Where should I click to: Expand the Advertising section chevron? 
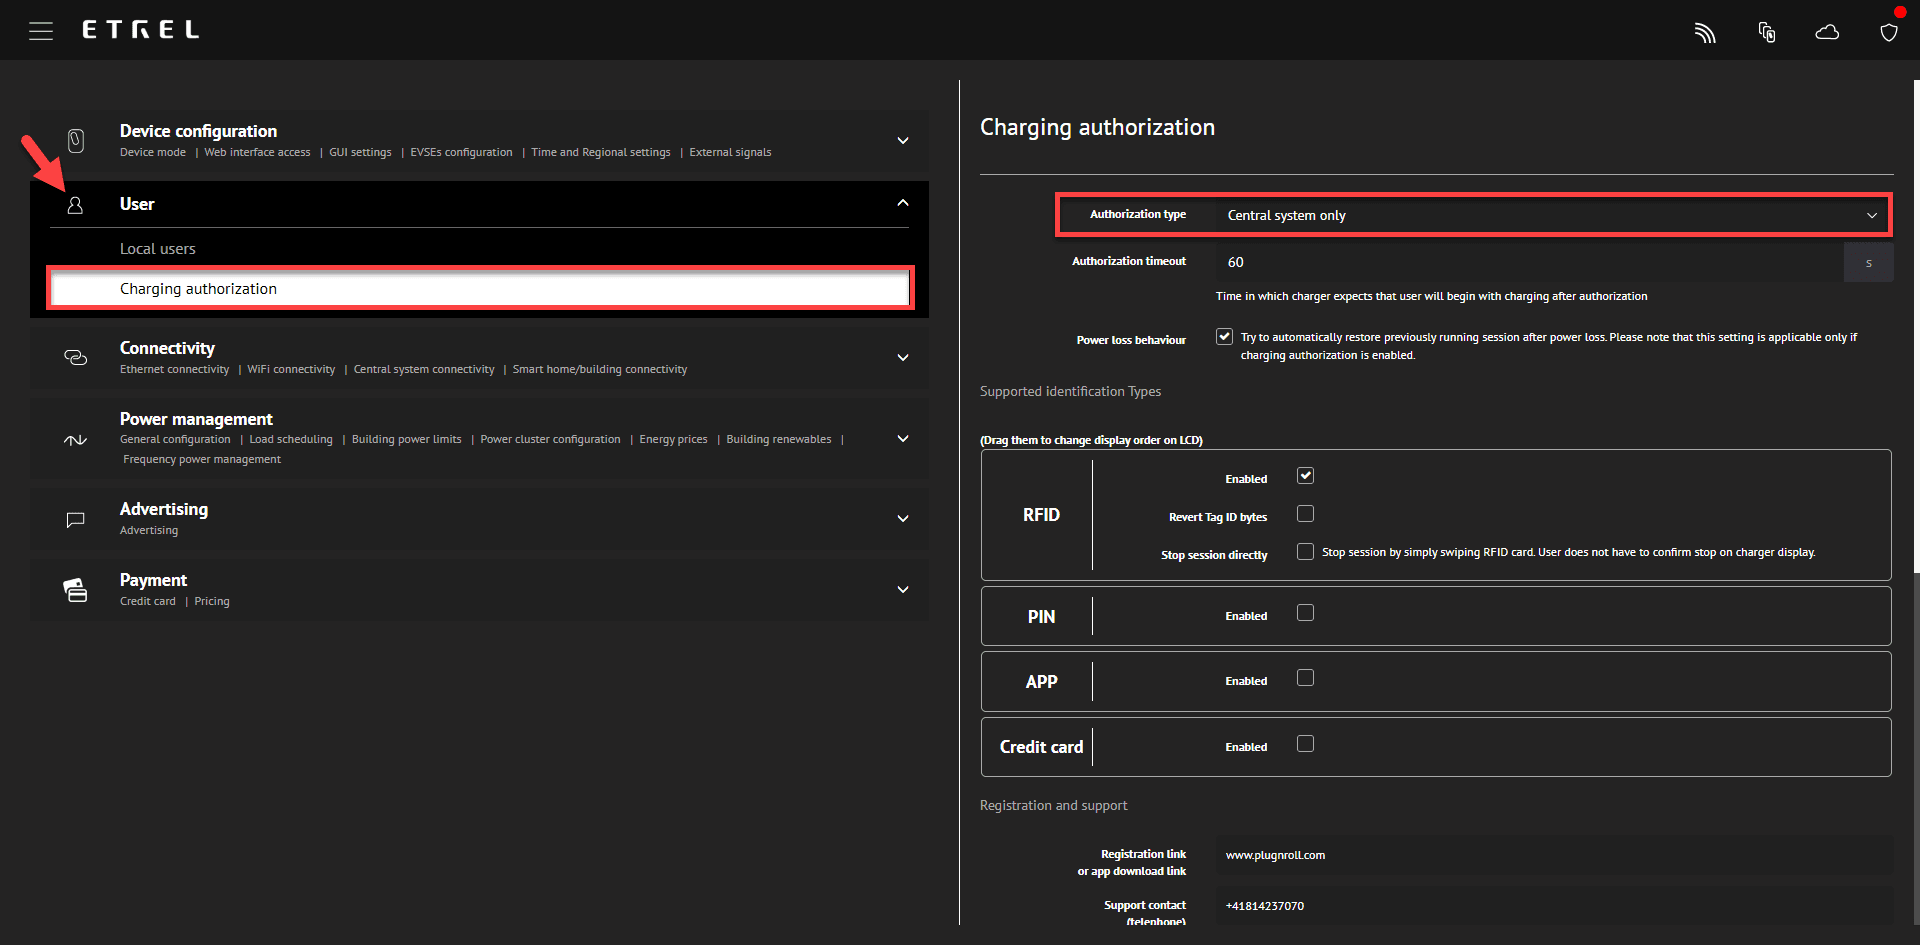(903, 519)
